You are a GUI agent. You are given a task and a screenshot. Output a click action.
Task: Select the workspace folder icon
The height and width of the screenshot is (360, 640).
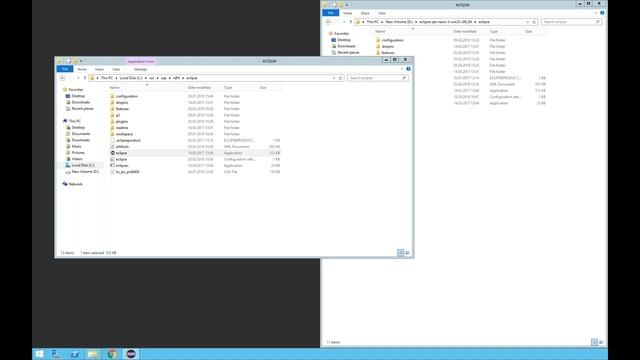pyautogui.click(x=112, y=134)
